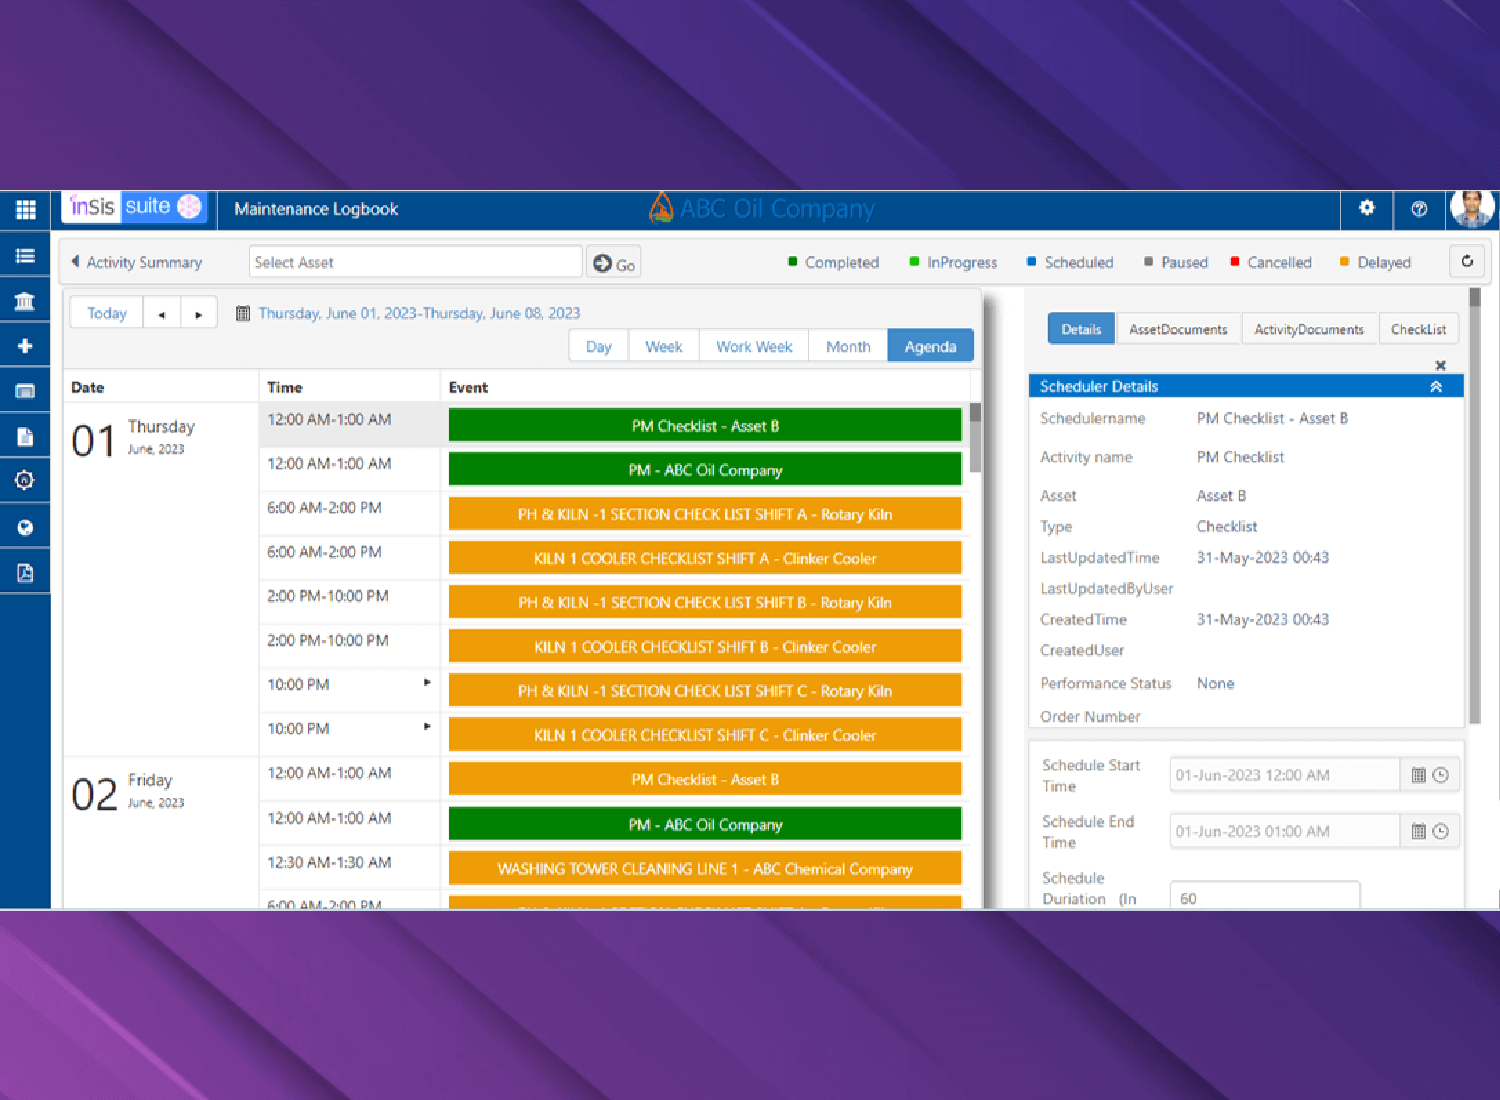The height and width of the screenshot is (1100, 1500).
Task: Open the bank building sidebar icon
Action: pos(25,301)
